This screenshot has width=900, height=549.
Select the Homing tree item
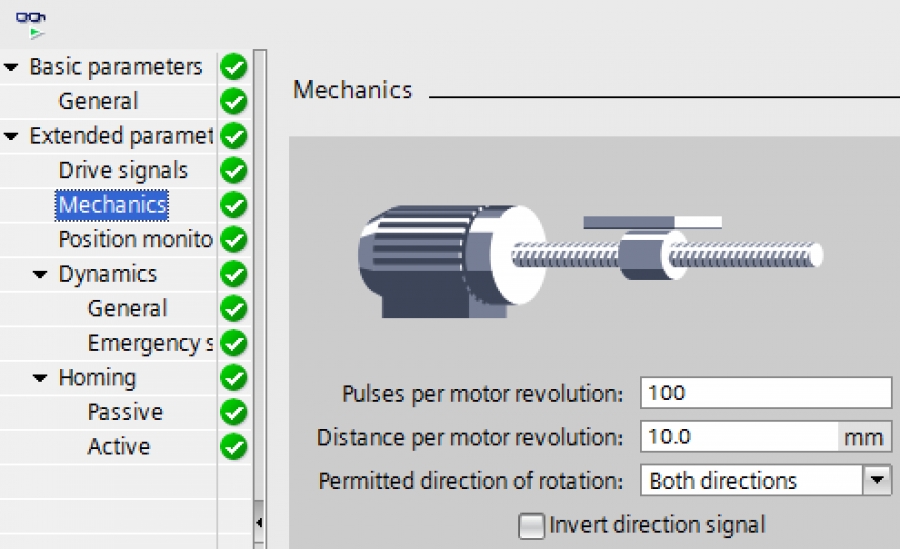tap(97, 378)
